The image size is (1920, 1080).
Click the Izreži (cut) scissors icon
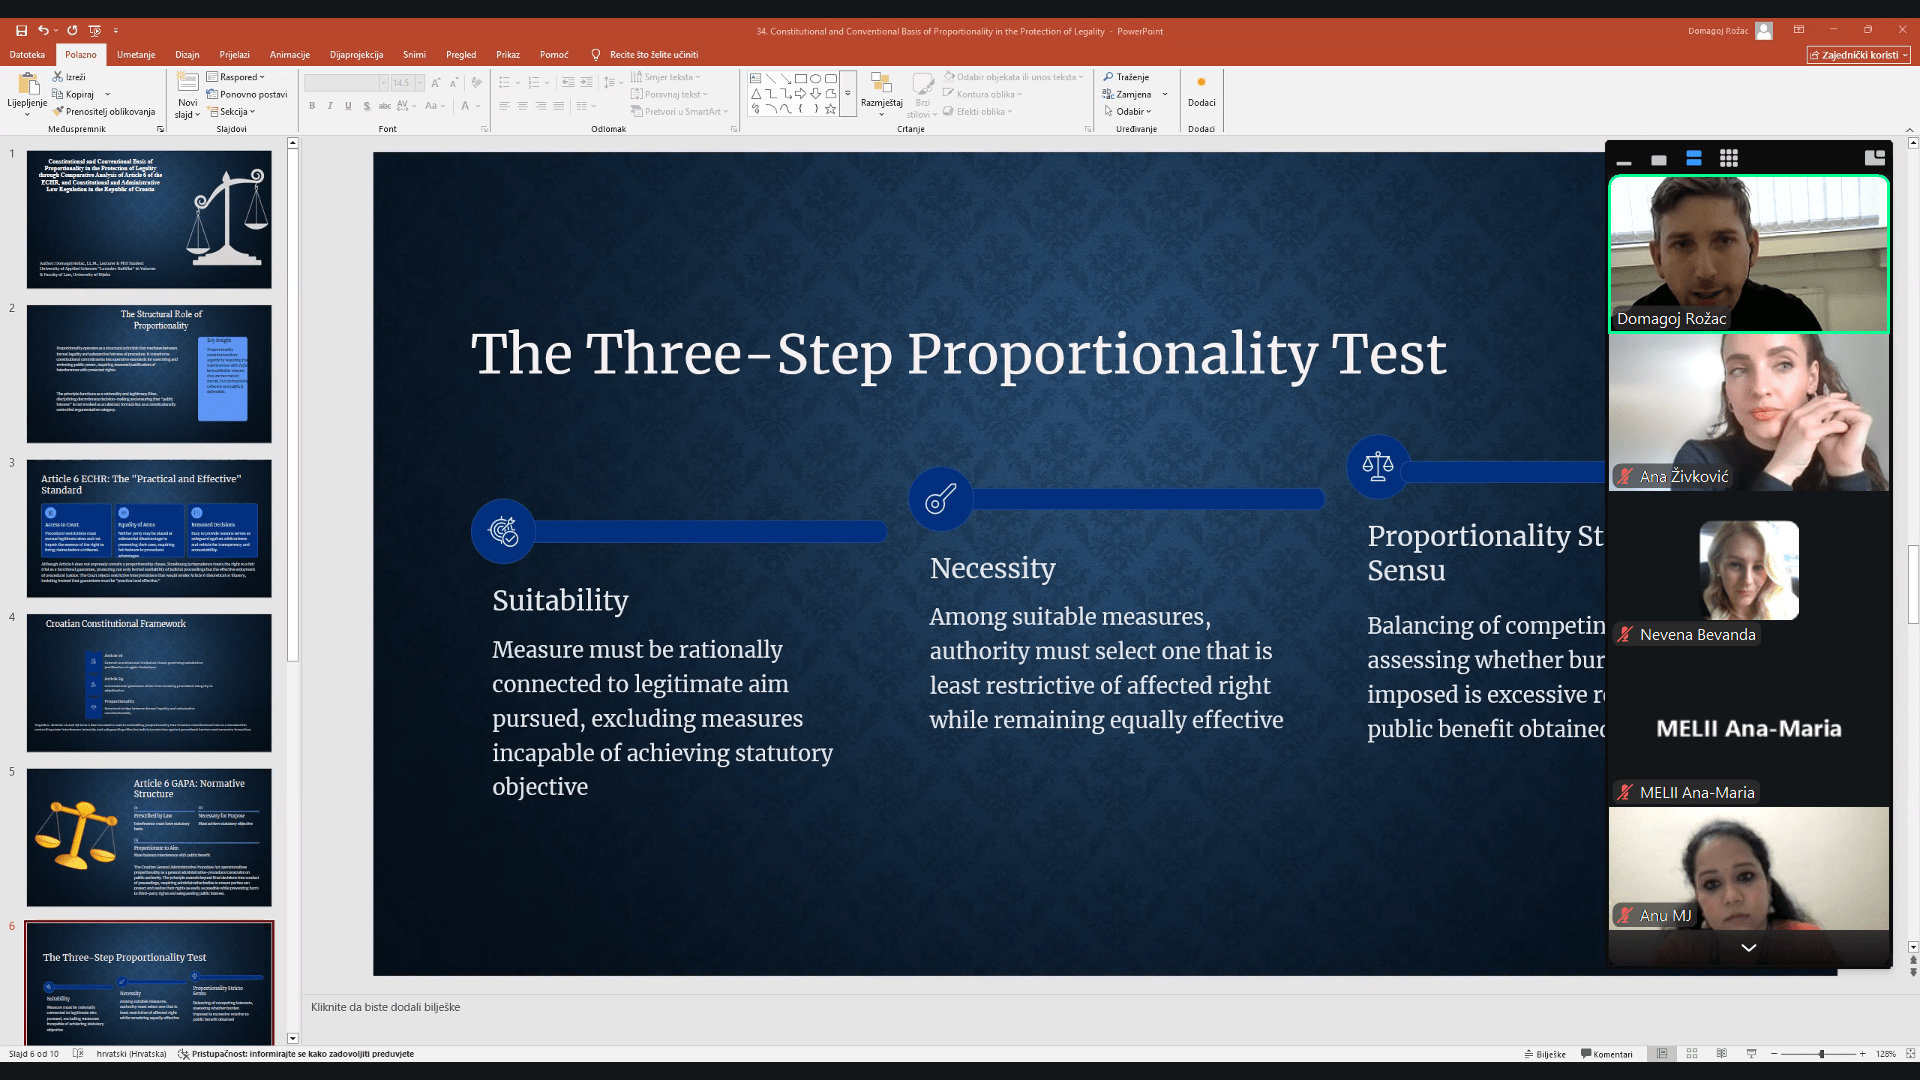58,77
